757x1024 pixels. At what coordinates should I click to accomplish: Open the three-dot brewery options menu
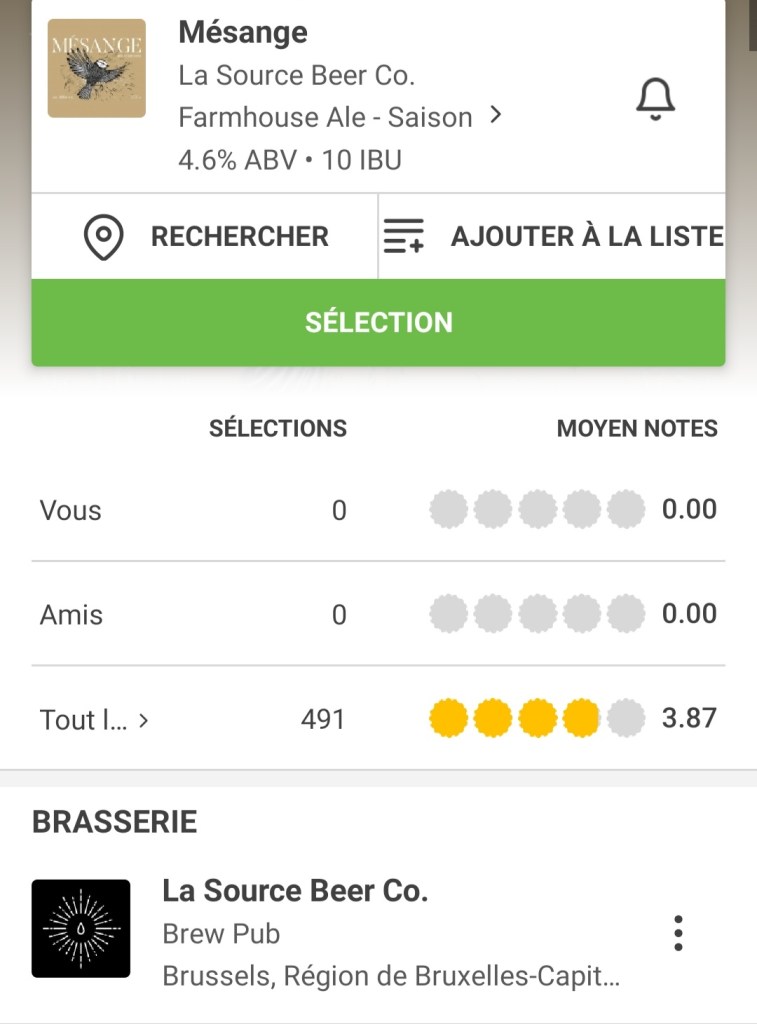tap(678, 932)
